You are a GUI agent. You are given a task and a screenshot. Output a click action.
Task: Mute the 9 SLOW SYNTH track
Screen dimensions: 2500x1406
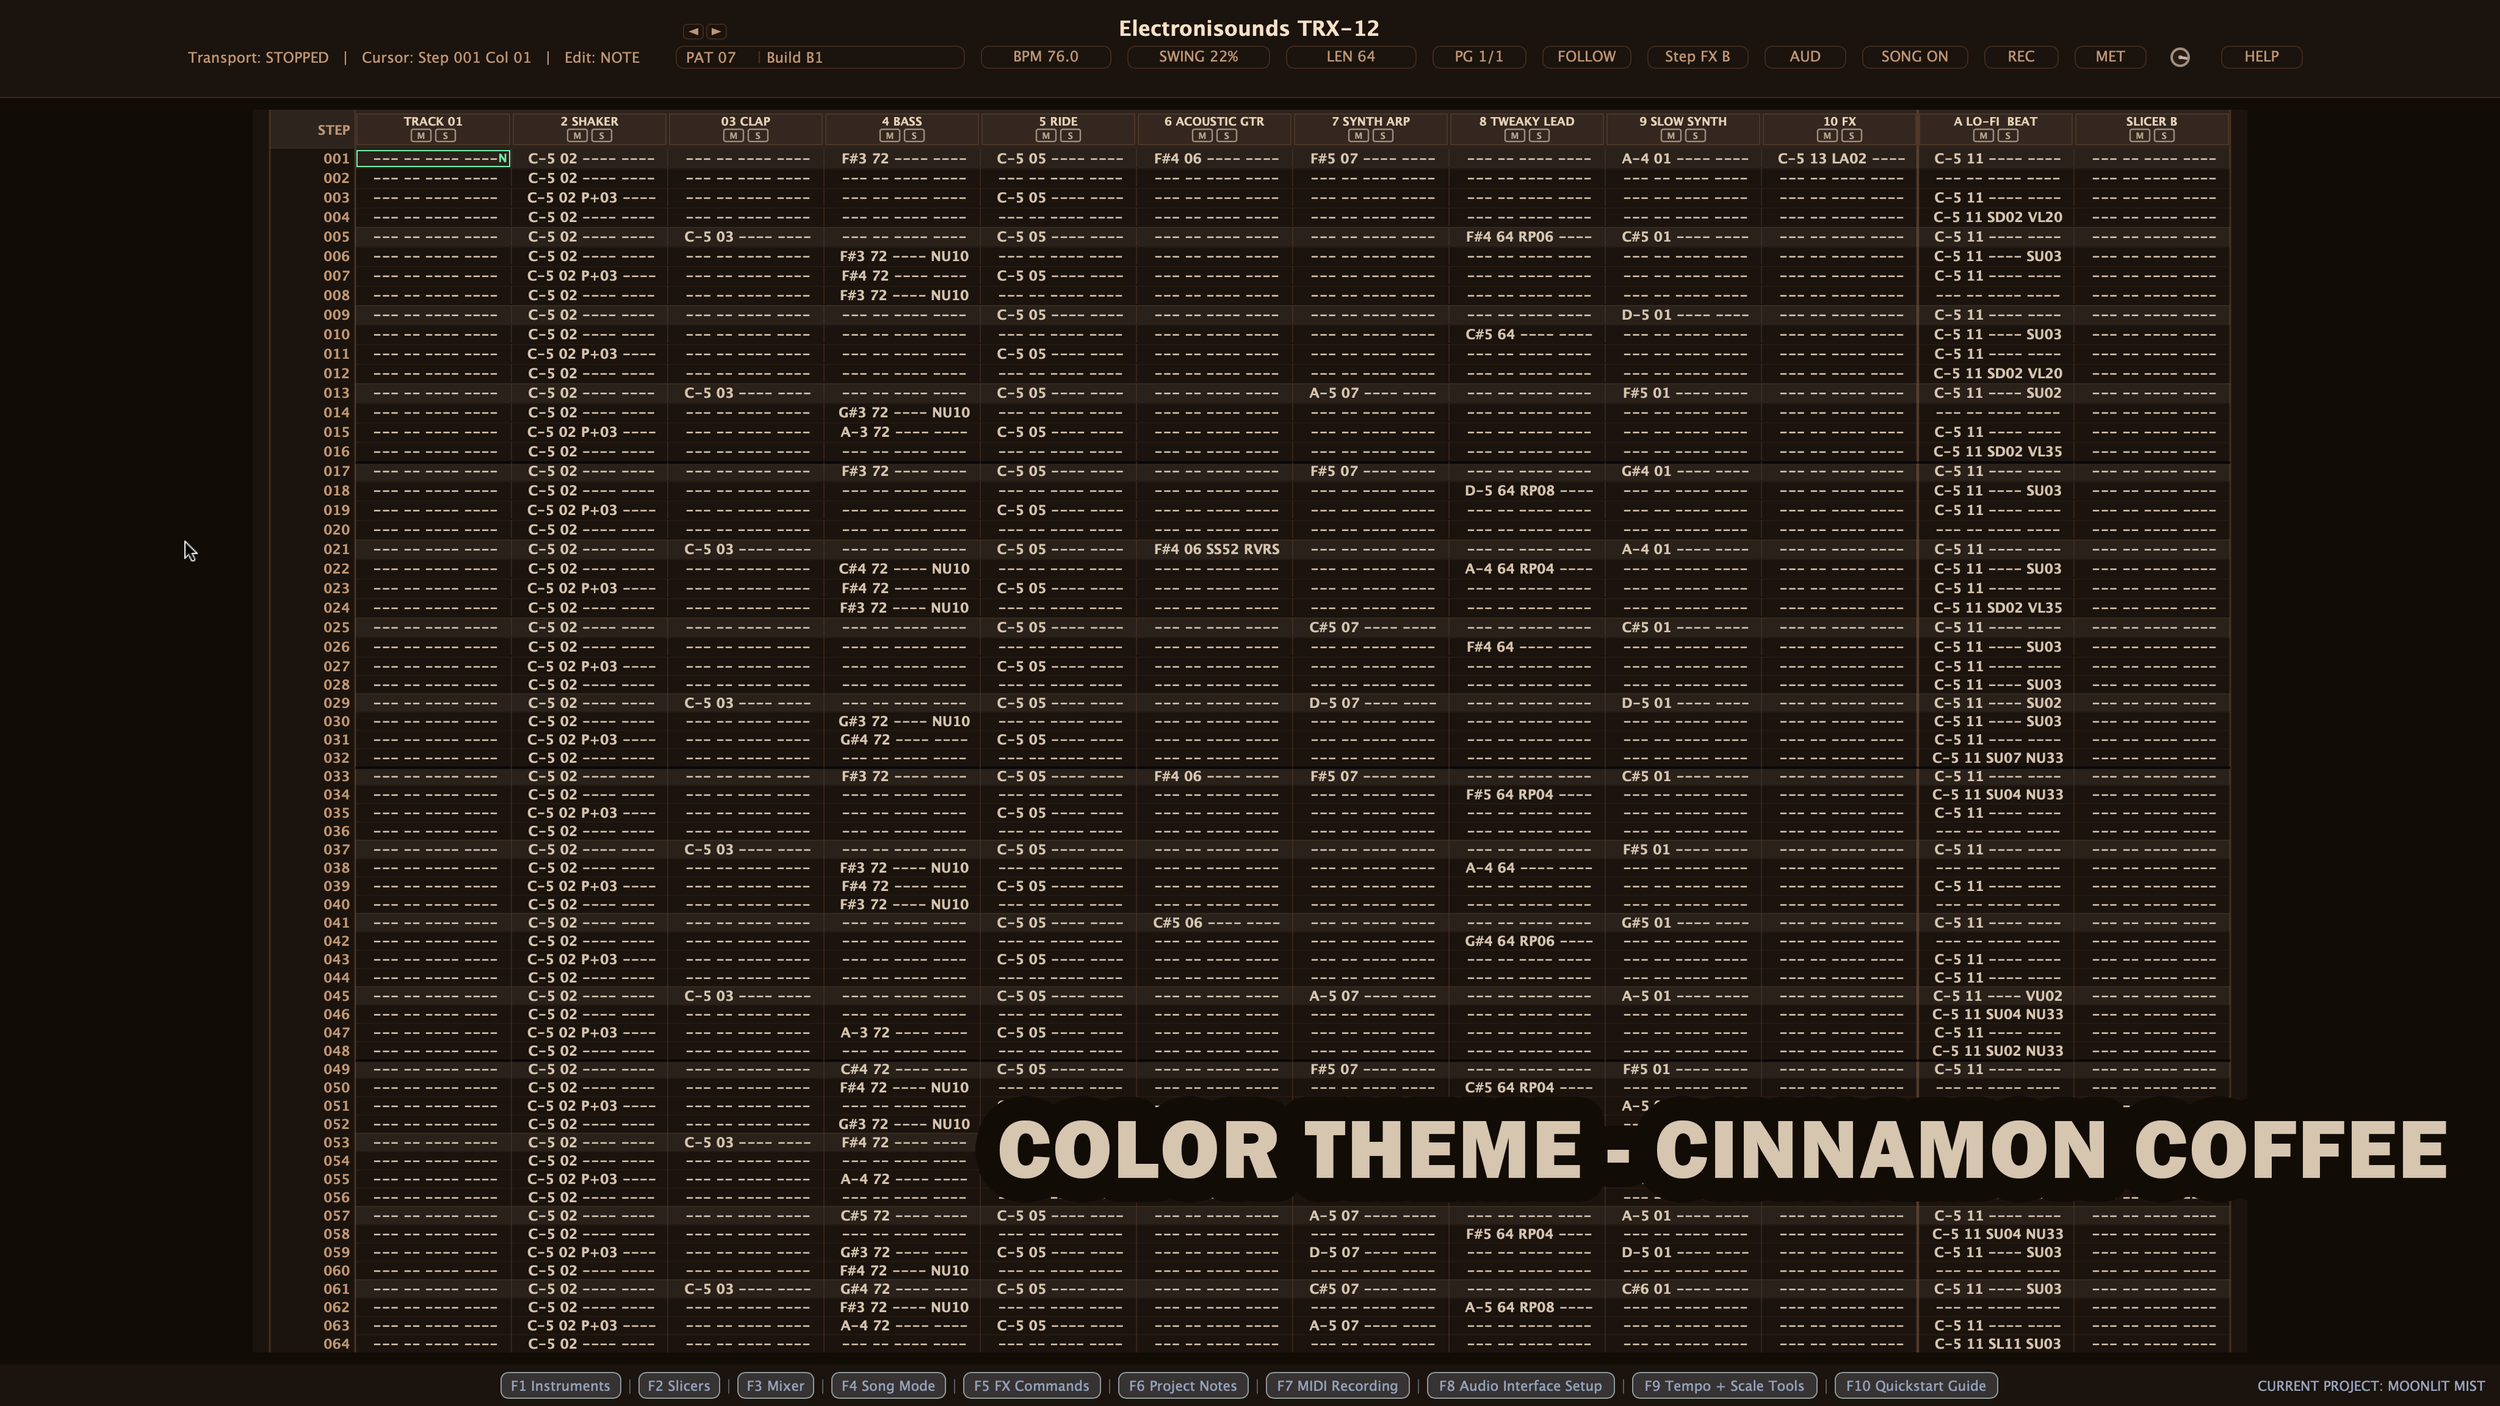(1671, 136)
